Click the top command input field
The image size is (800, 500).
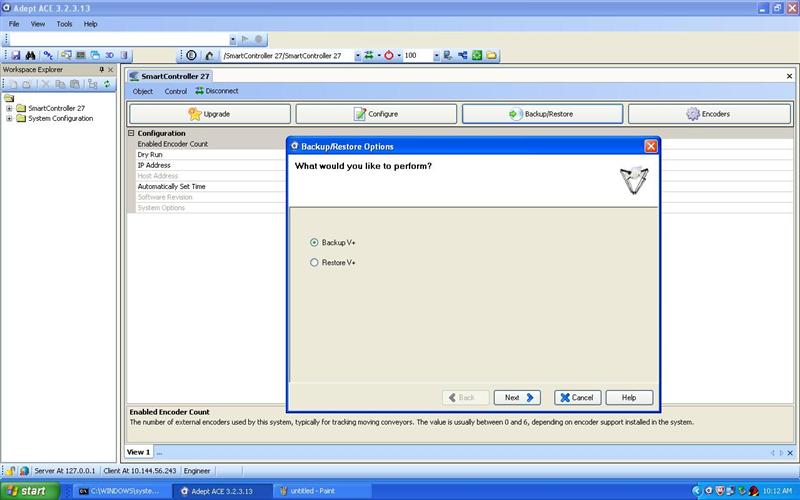click(120, 40)
